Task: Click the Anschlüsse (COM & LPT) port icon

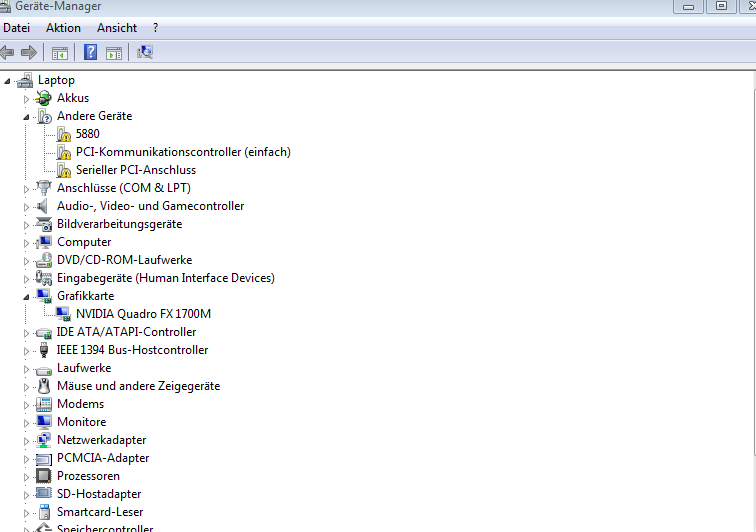Action: [x=44, y=188]
